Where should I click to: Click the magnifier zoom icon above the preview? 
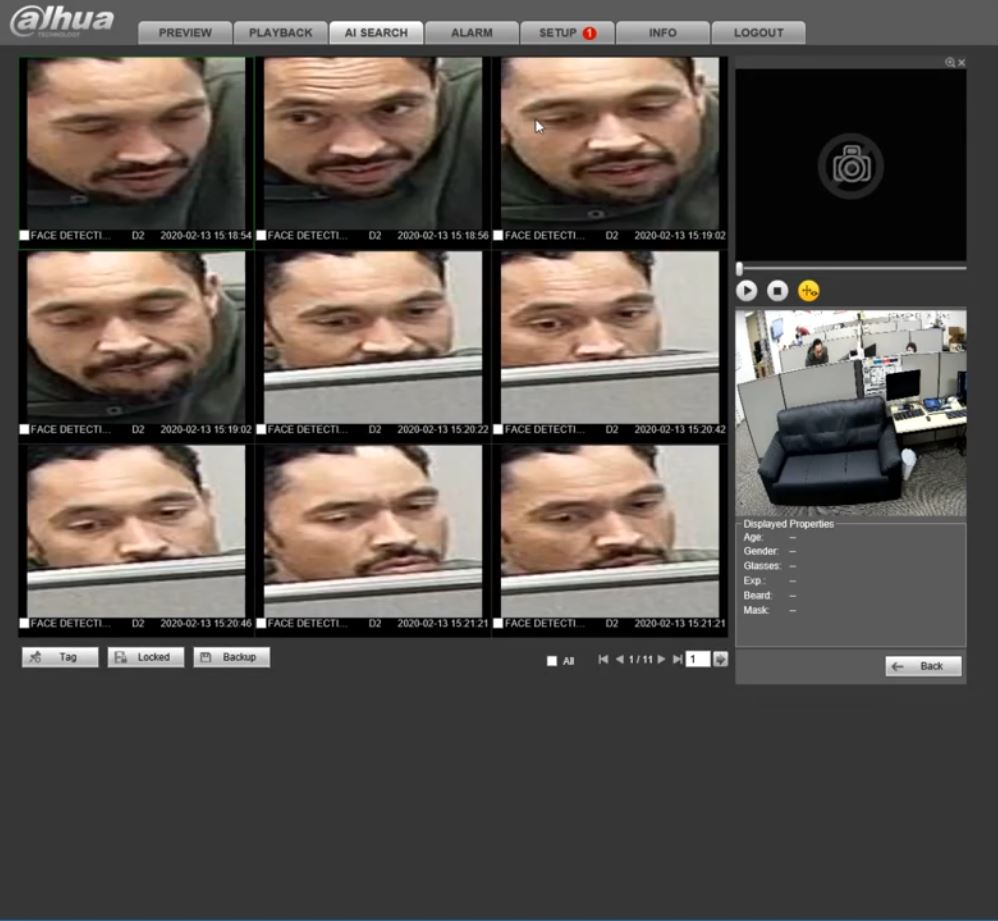click(x=950, y=63)
